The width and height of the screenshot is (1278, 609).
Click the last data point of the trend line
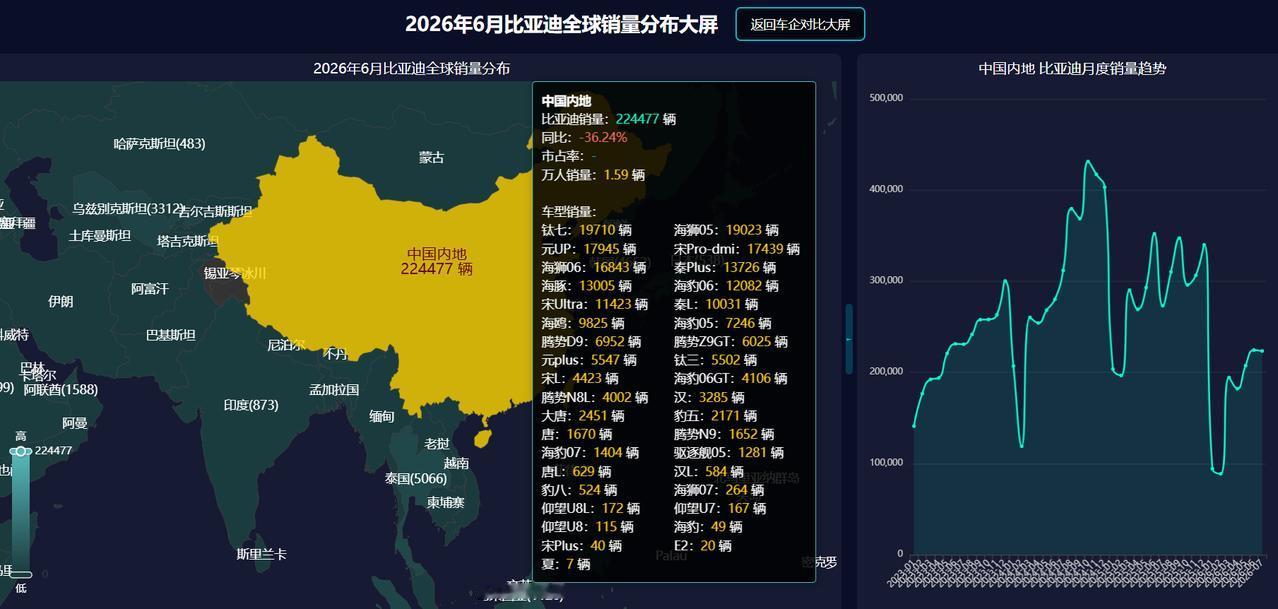pos(1262,351)
